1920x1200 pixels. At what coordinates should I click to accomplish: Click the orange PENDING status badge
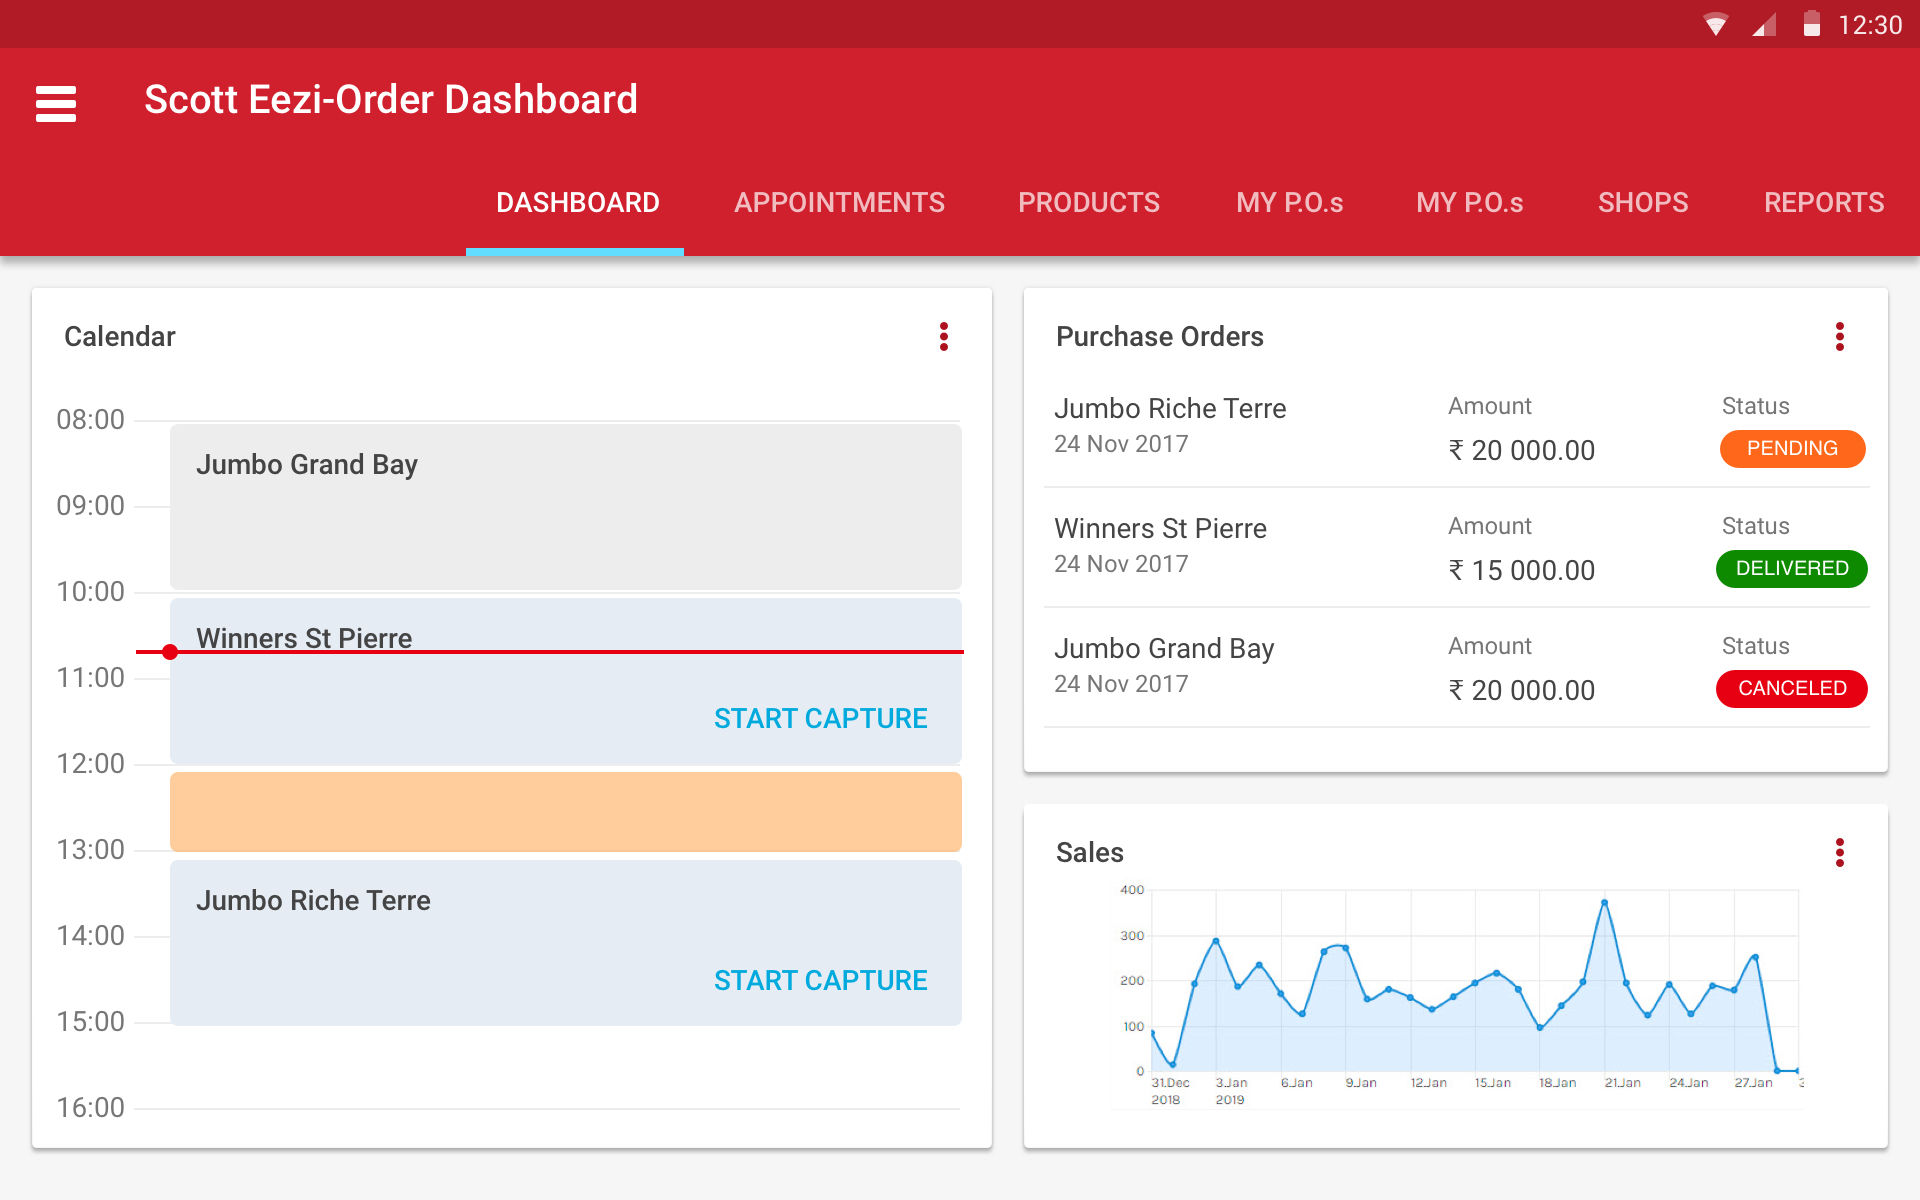pos(1791,449)
